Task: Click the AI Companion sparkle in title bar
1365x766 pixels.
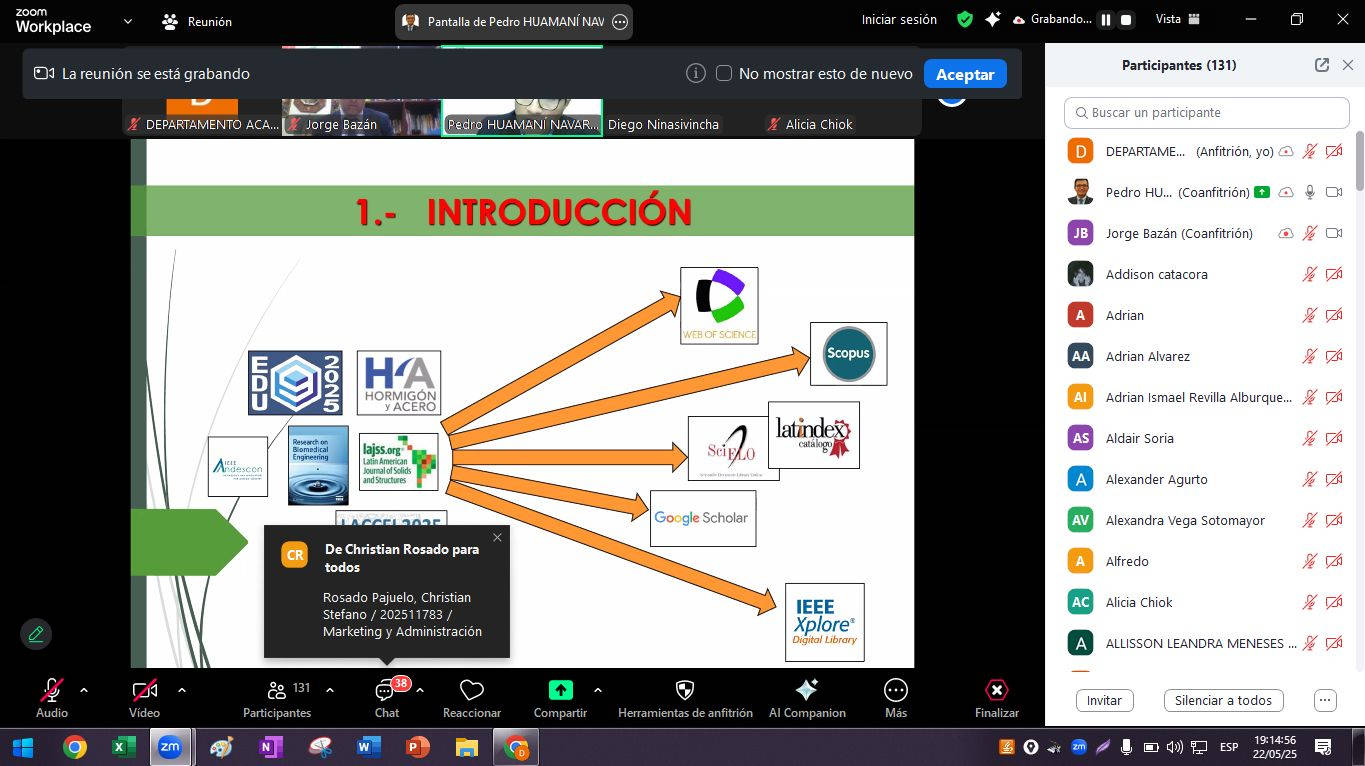Action: (x=993, y=19)
